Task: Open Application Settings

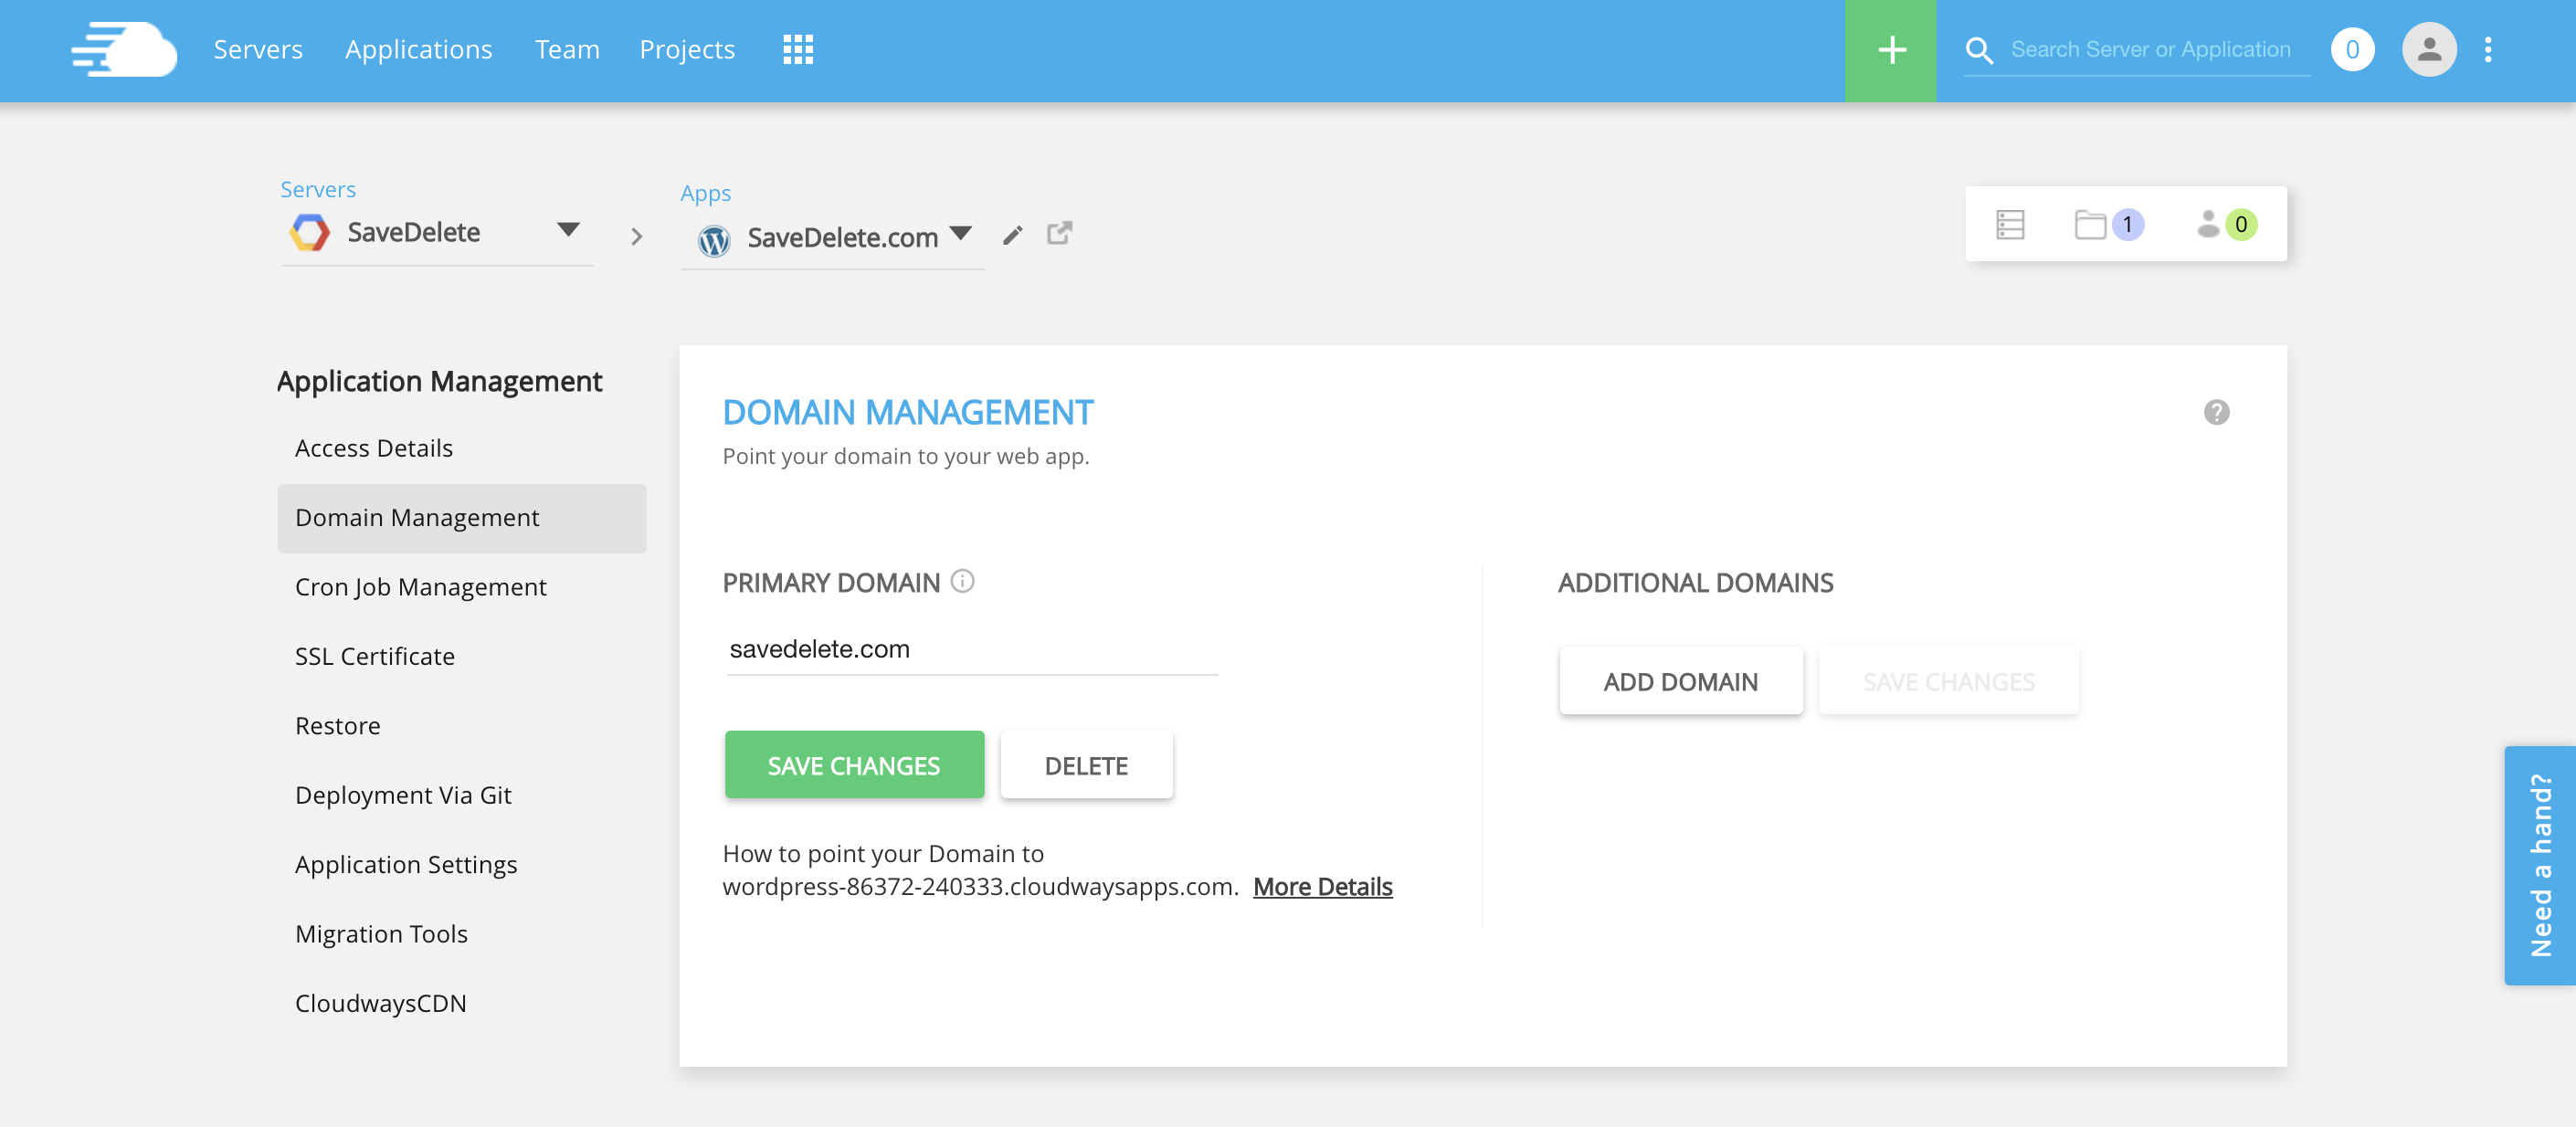Action: [x=405, y=864]
